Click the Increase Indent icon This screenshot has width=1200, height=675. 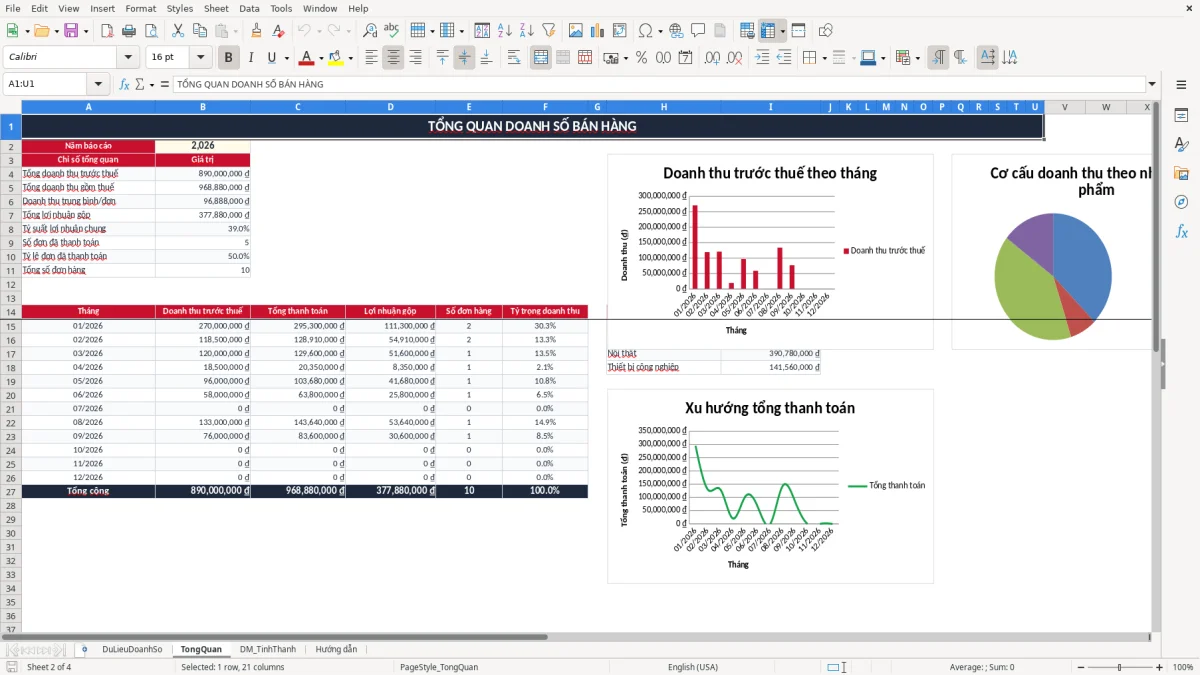tap(763, 58)
